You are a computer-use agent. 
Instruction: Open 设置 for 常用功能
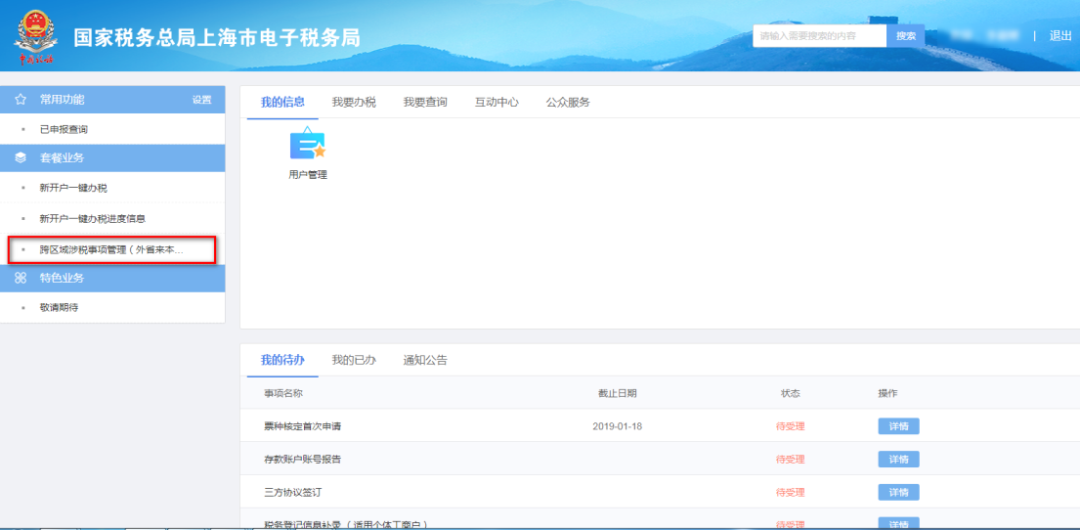click(x=202, y=100)
